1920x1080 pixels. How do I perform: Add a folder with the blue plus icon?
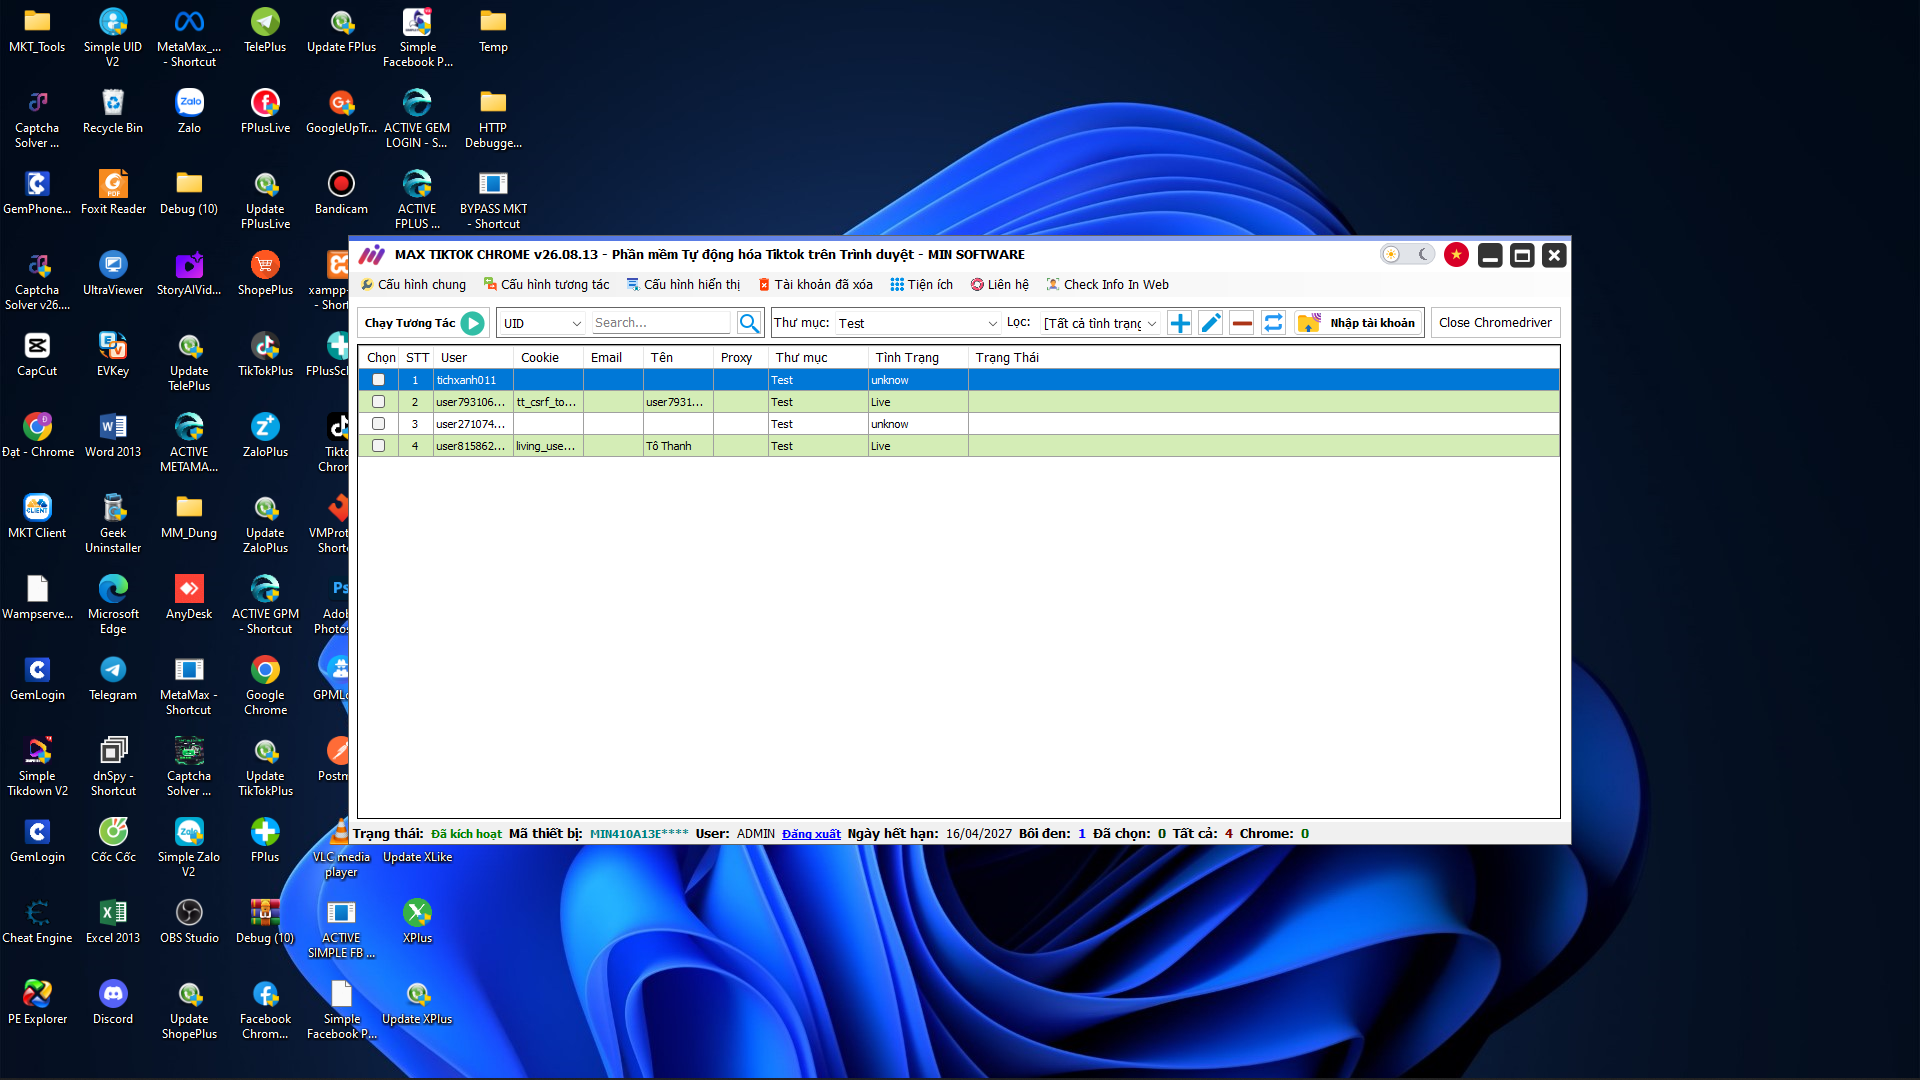coord(1180,323)
